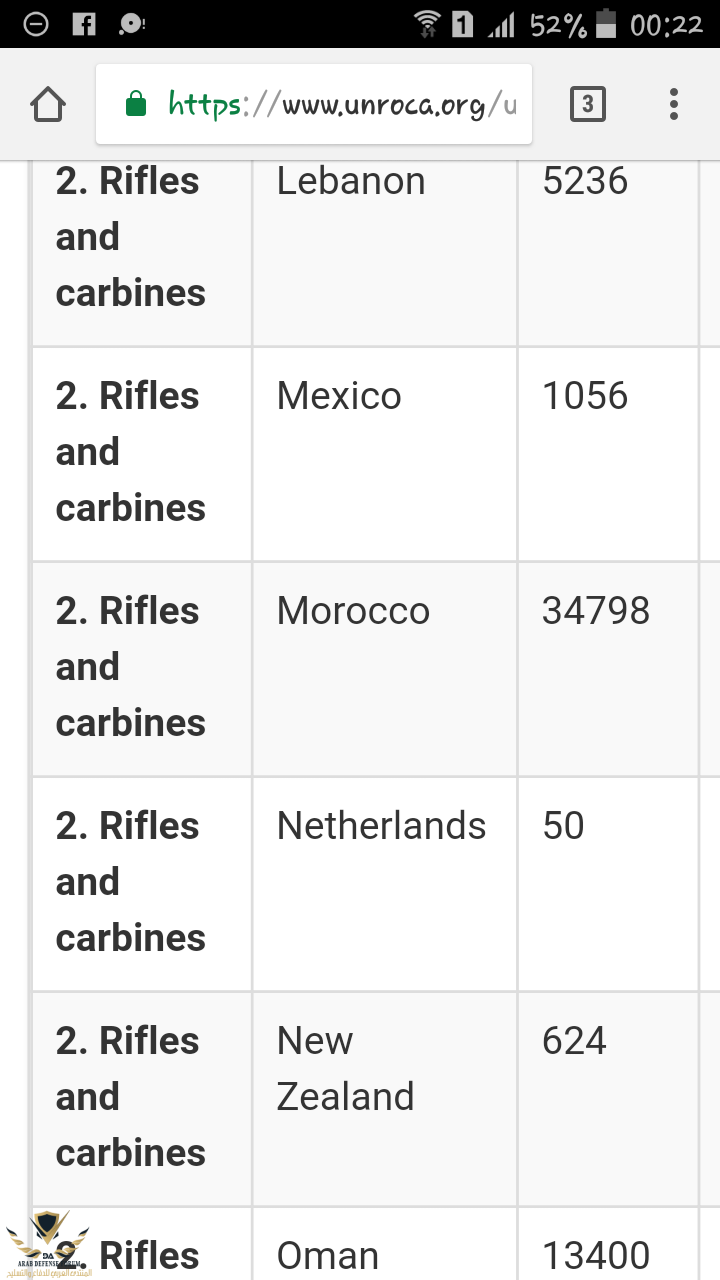The height and width of the screenshot is (1280, 720).
Task: Tap the green secure padlock icon
Action: tap(136, 104)
